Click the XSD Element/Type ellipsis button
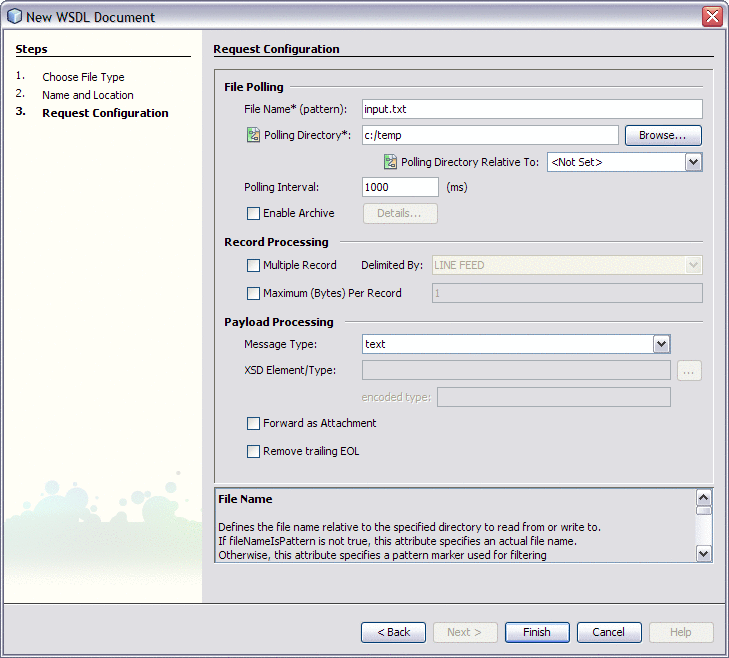The height and width of the screenshot is (658, 729). pos(689,371)
